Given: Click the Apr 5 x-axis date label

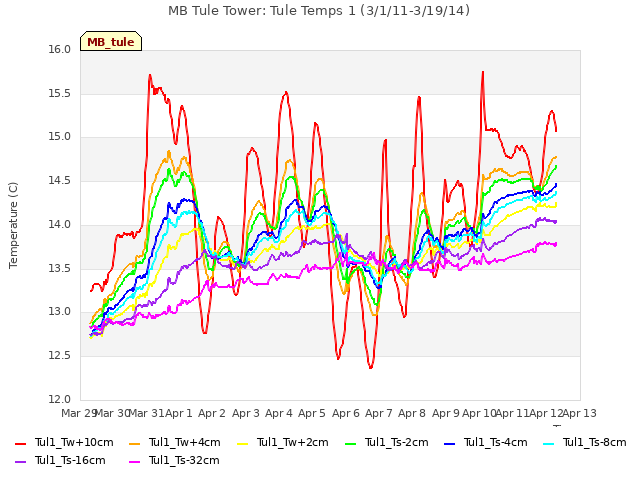Looking at the screenshot, I should point(312,413).
